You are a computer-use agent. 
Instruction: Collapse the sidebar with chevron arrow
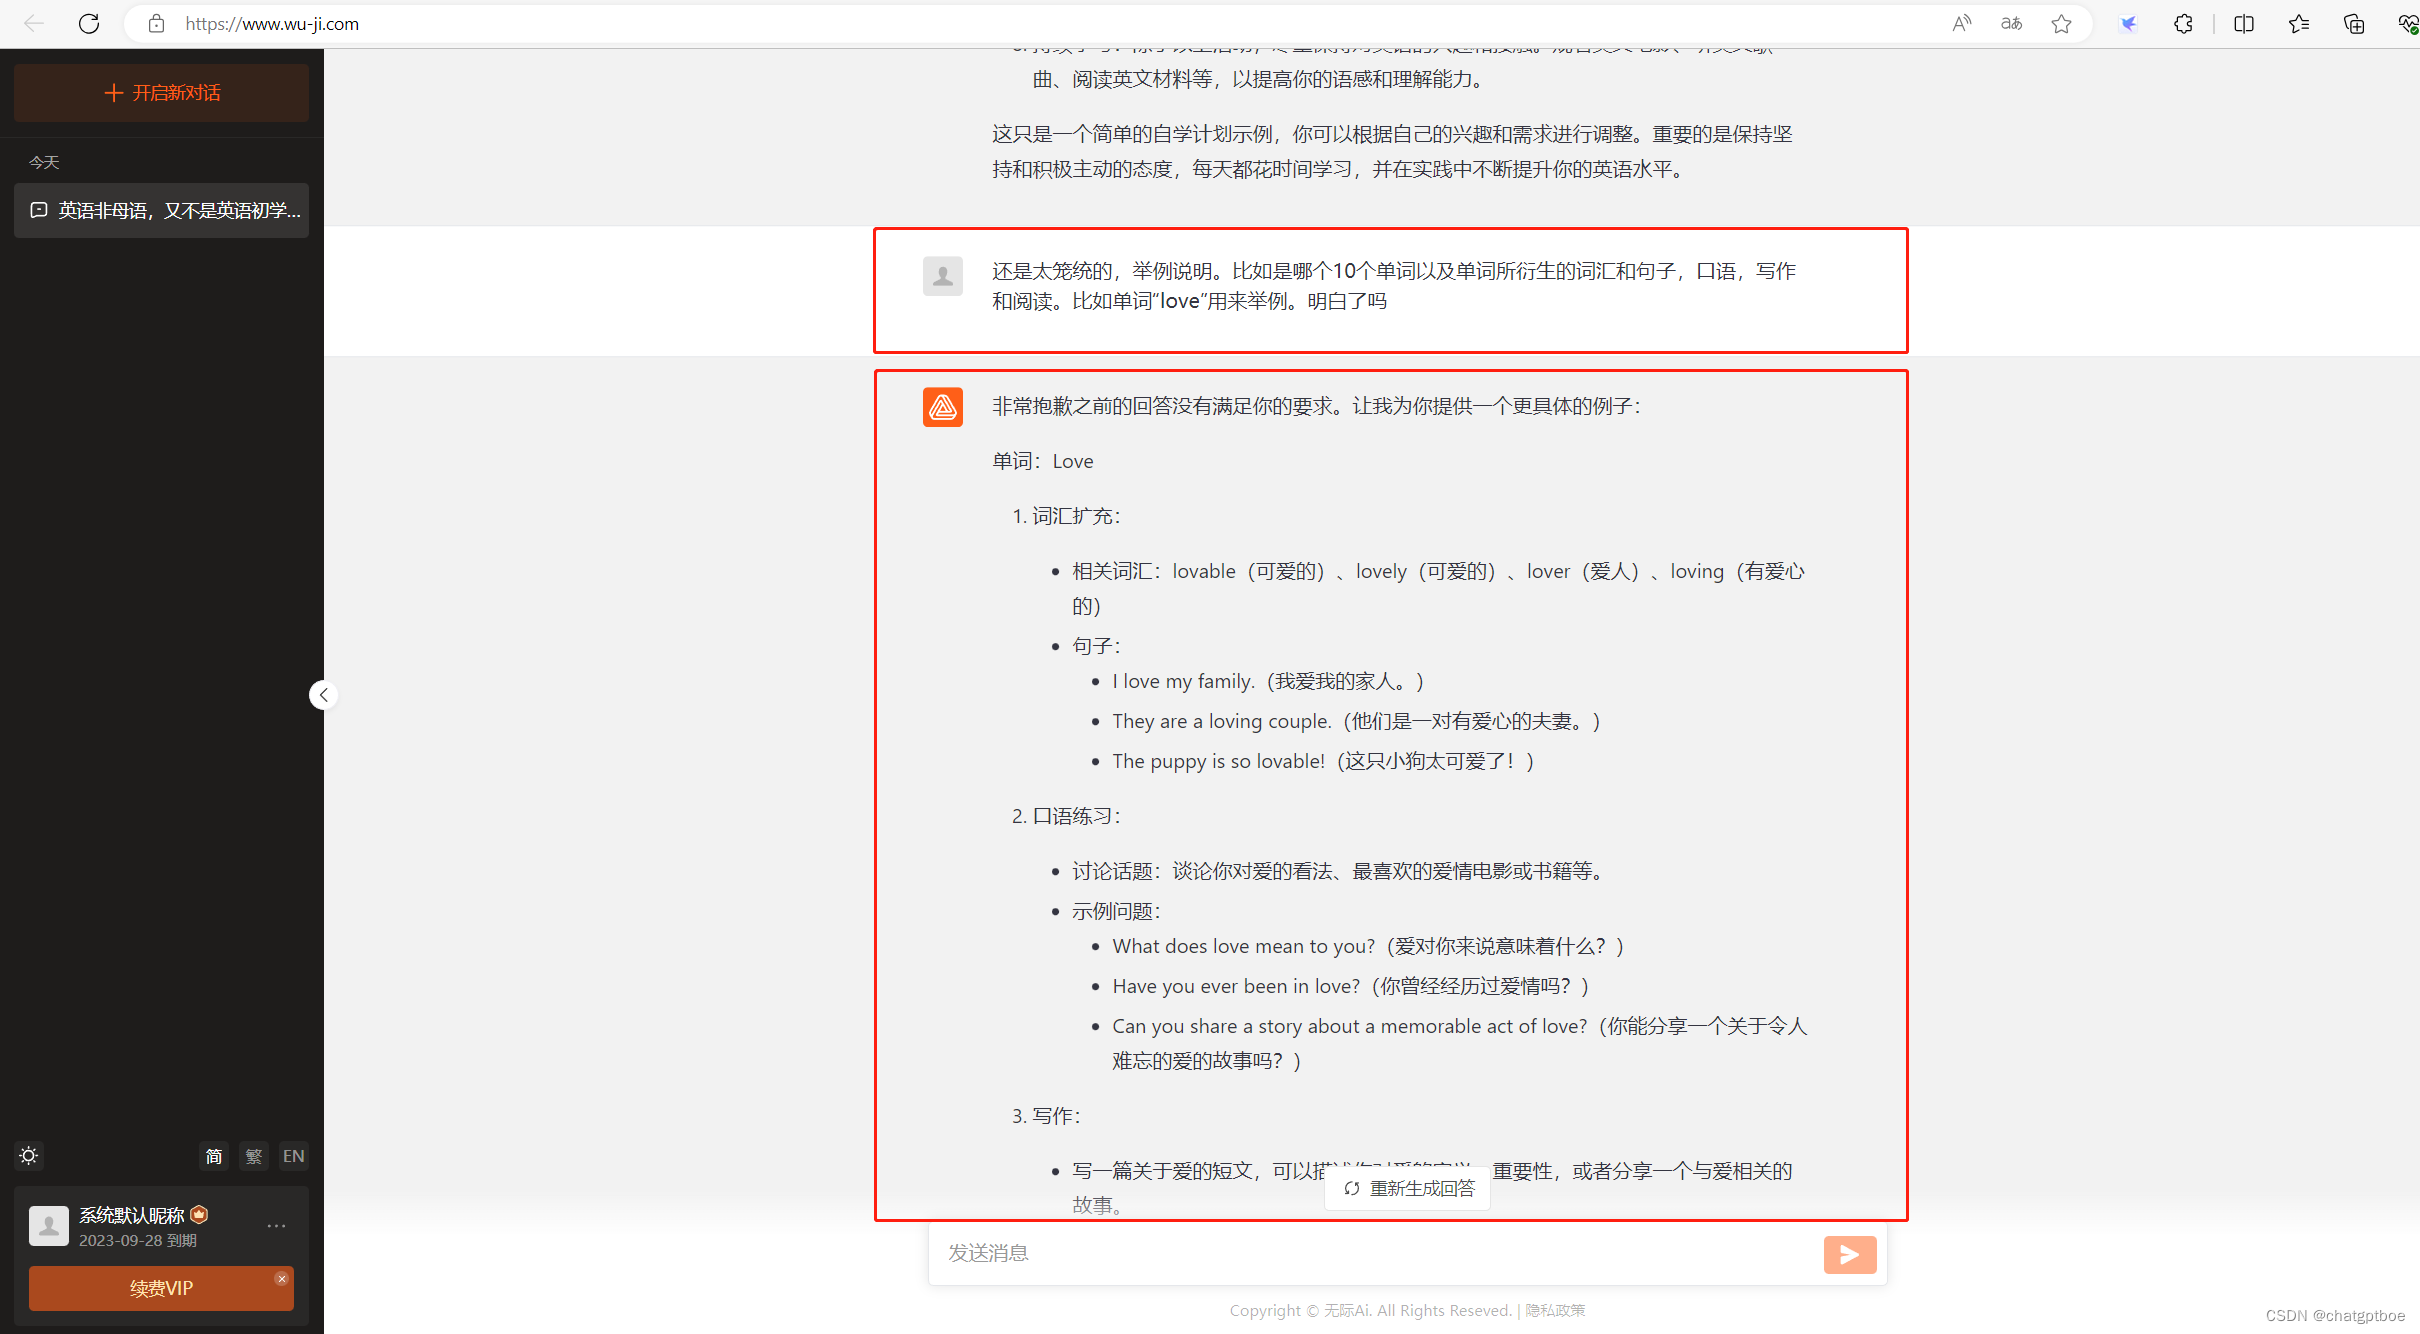click(x=323, y=695)
